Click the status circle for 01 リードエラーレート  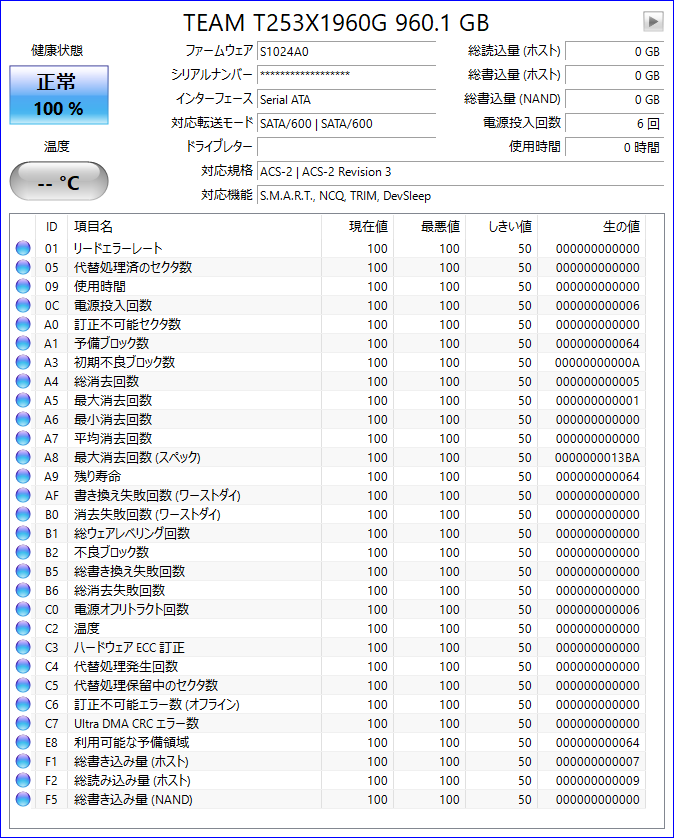23,248
